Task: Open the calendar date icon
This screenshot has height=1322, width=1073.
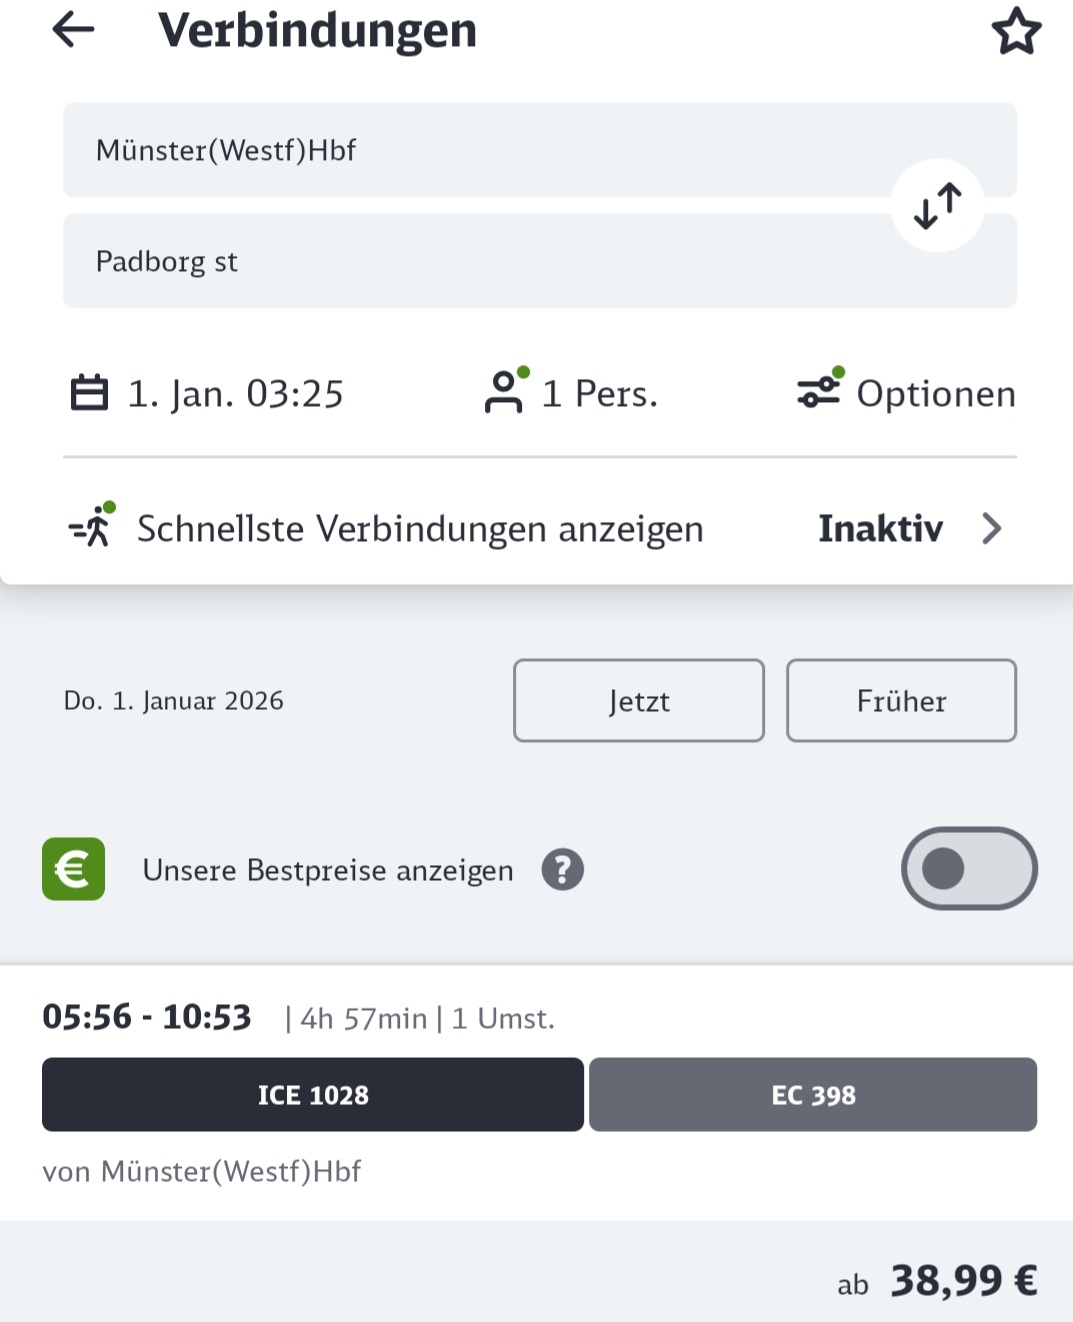Action: (89, 393)
